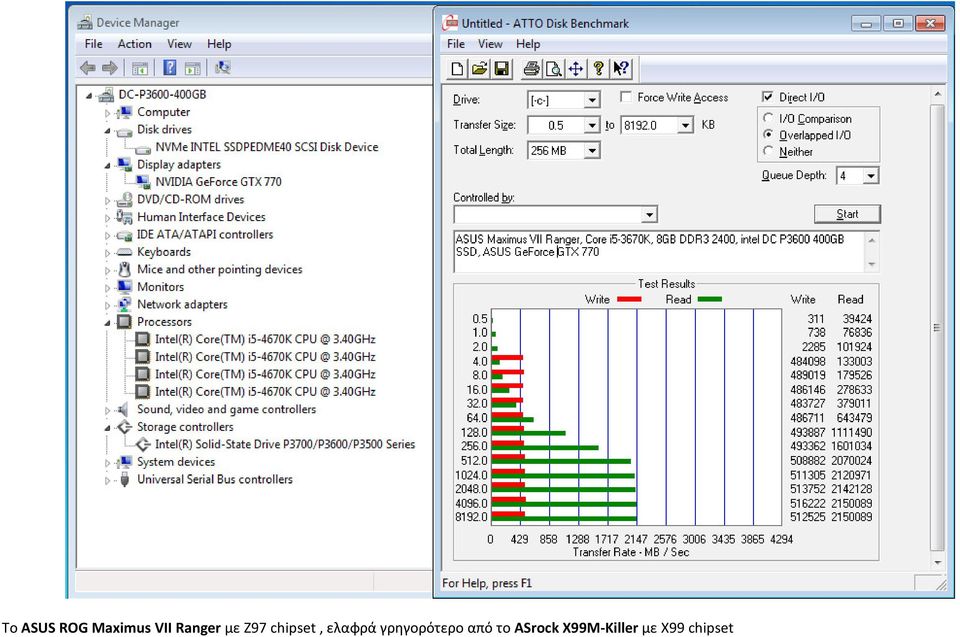Click the Intel Solid-State Drive storage controller icon
The image size is (960, 637).
143,445
